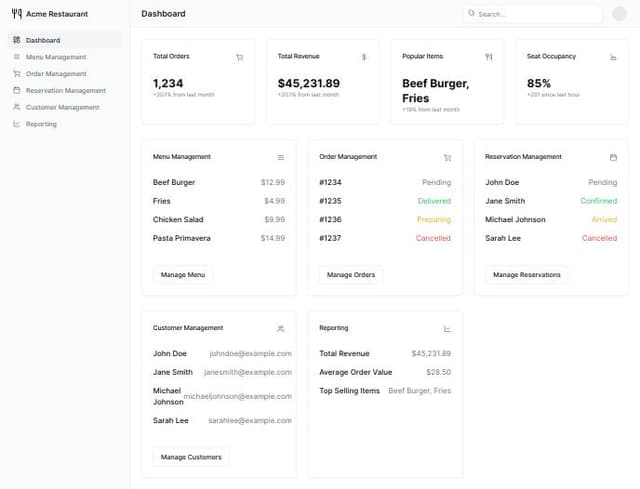
Task: Click the Reporting chart icon in sidebar
Action: tap(17, 124)
